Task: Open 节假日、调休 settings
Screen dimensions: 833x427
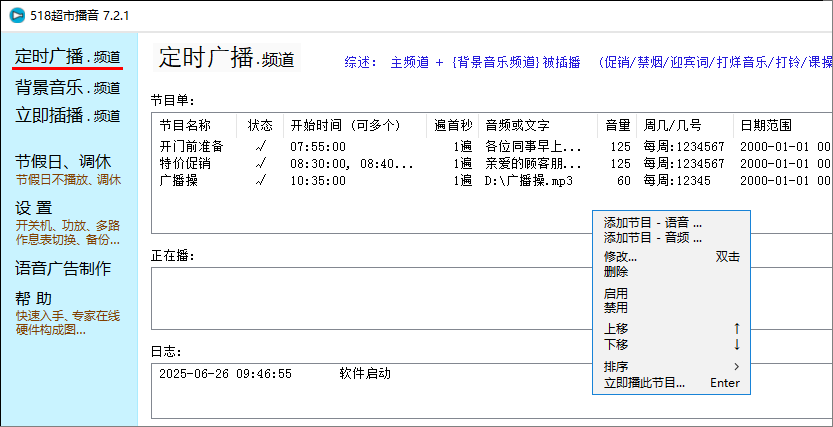Action: pyautogui.click(x=63, y=161)
